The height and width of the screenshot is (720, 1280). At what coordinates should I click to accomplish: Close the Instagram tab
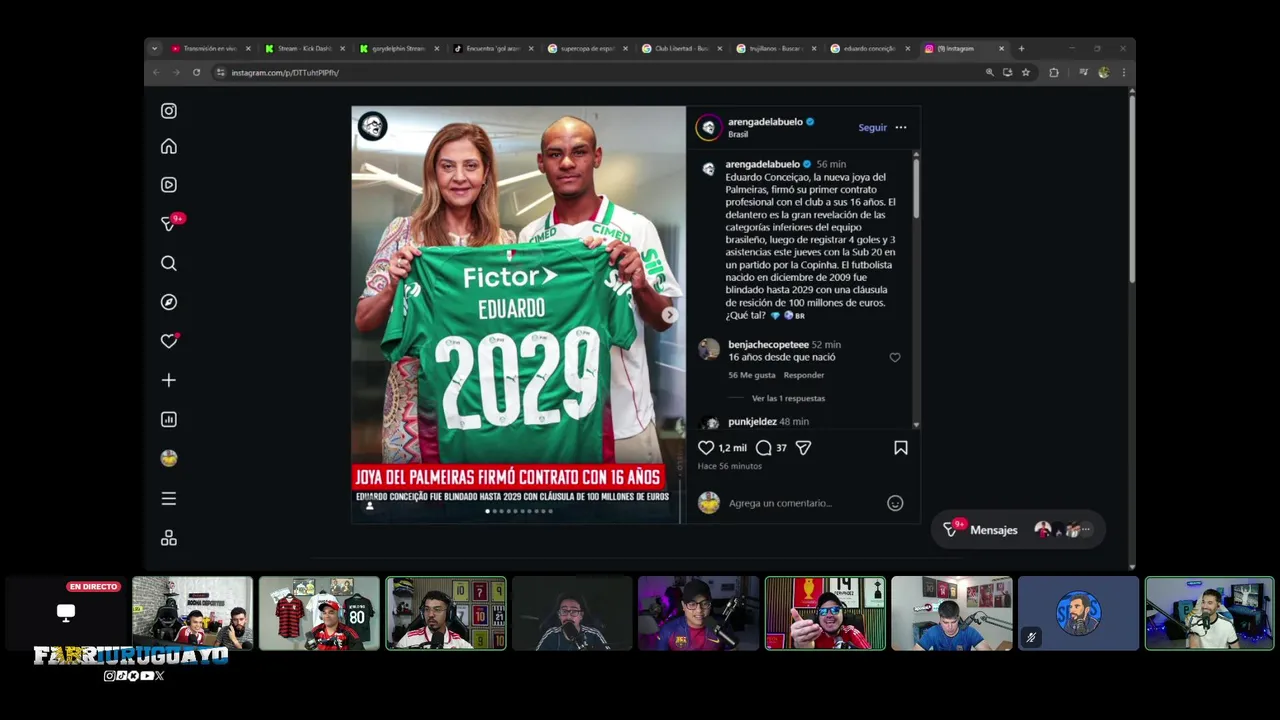1001,48
